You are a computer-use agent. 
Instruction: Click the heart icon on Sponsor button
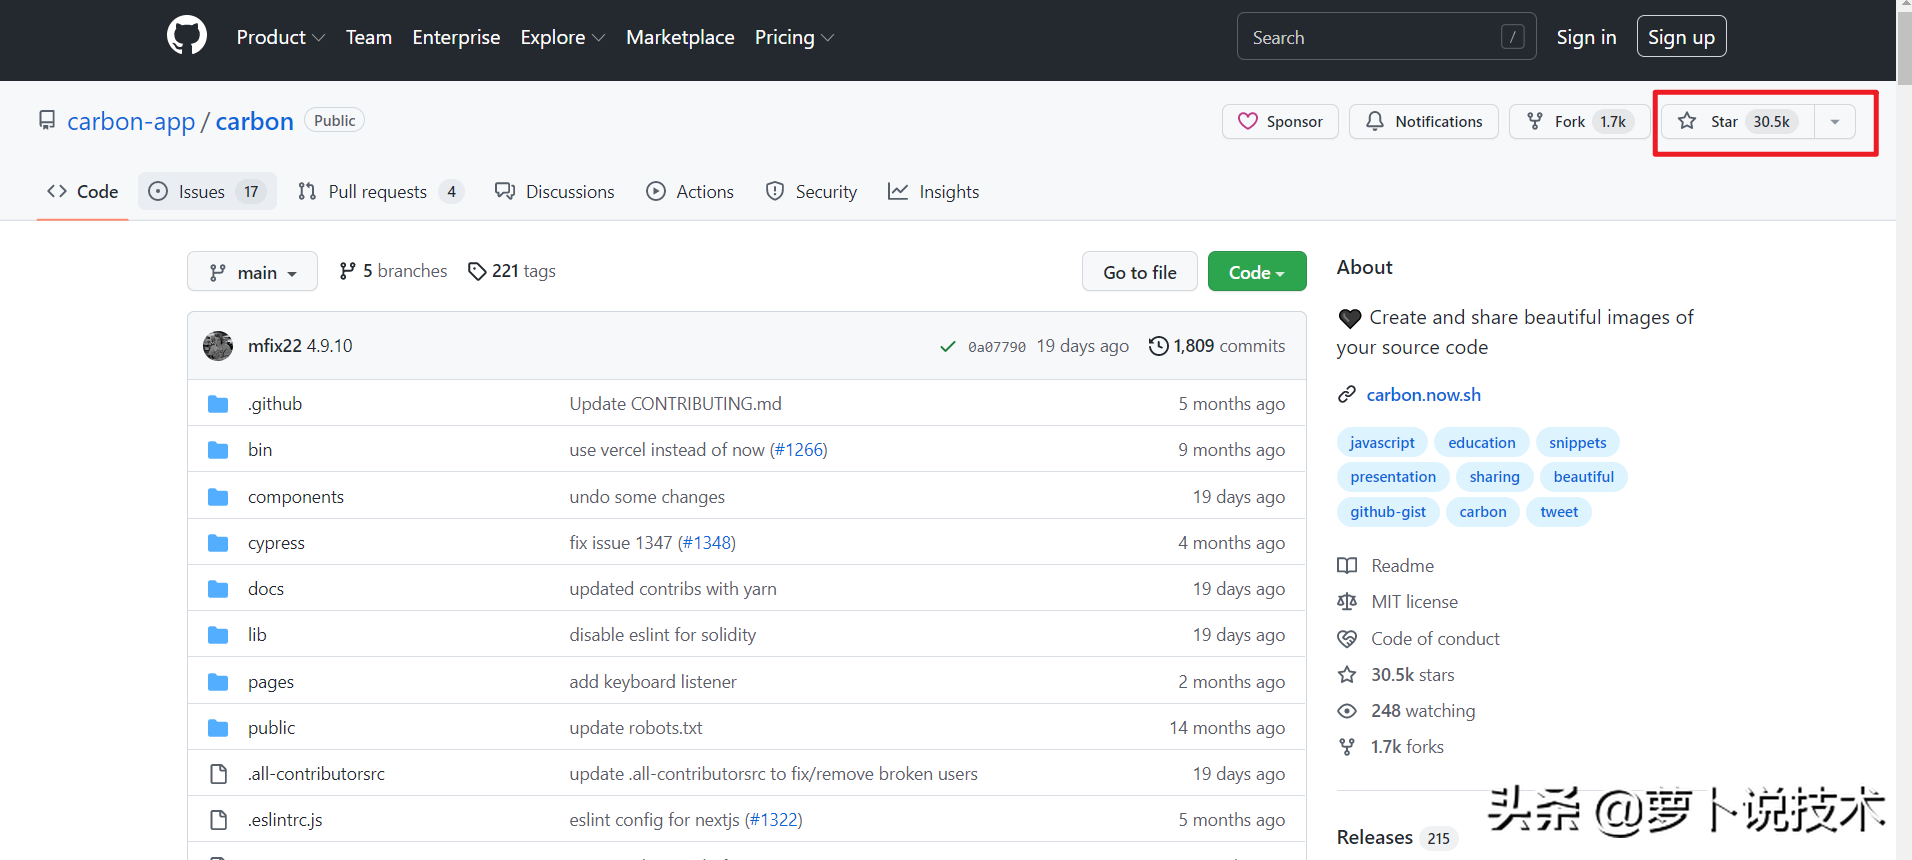point(1248,121)
